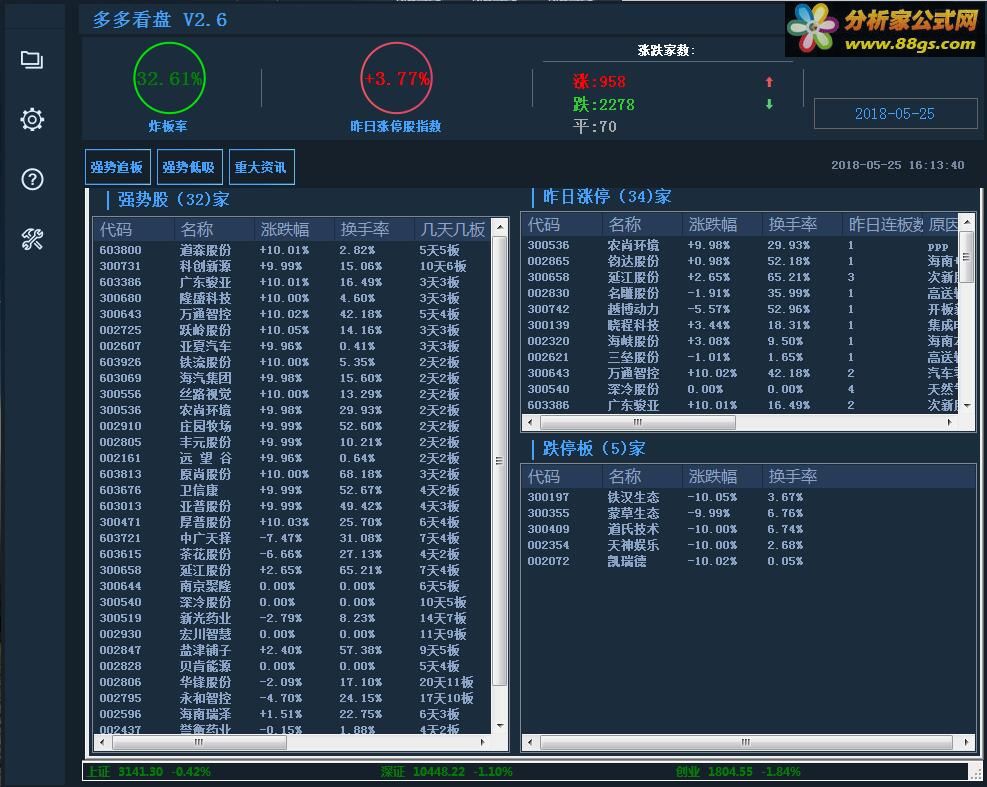
Task: Click the 强势股 horizontal scrollbar thumb
Action: point(199,743)
